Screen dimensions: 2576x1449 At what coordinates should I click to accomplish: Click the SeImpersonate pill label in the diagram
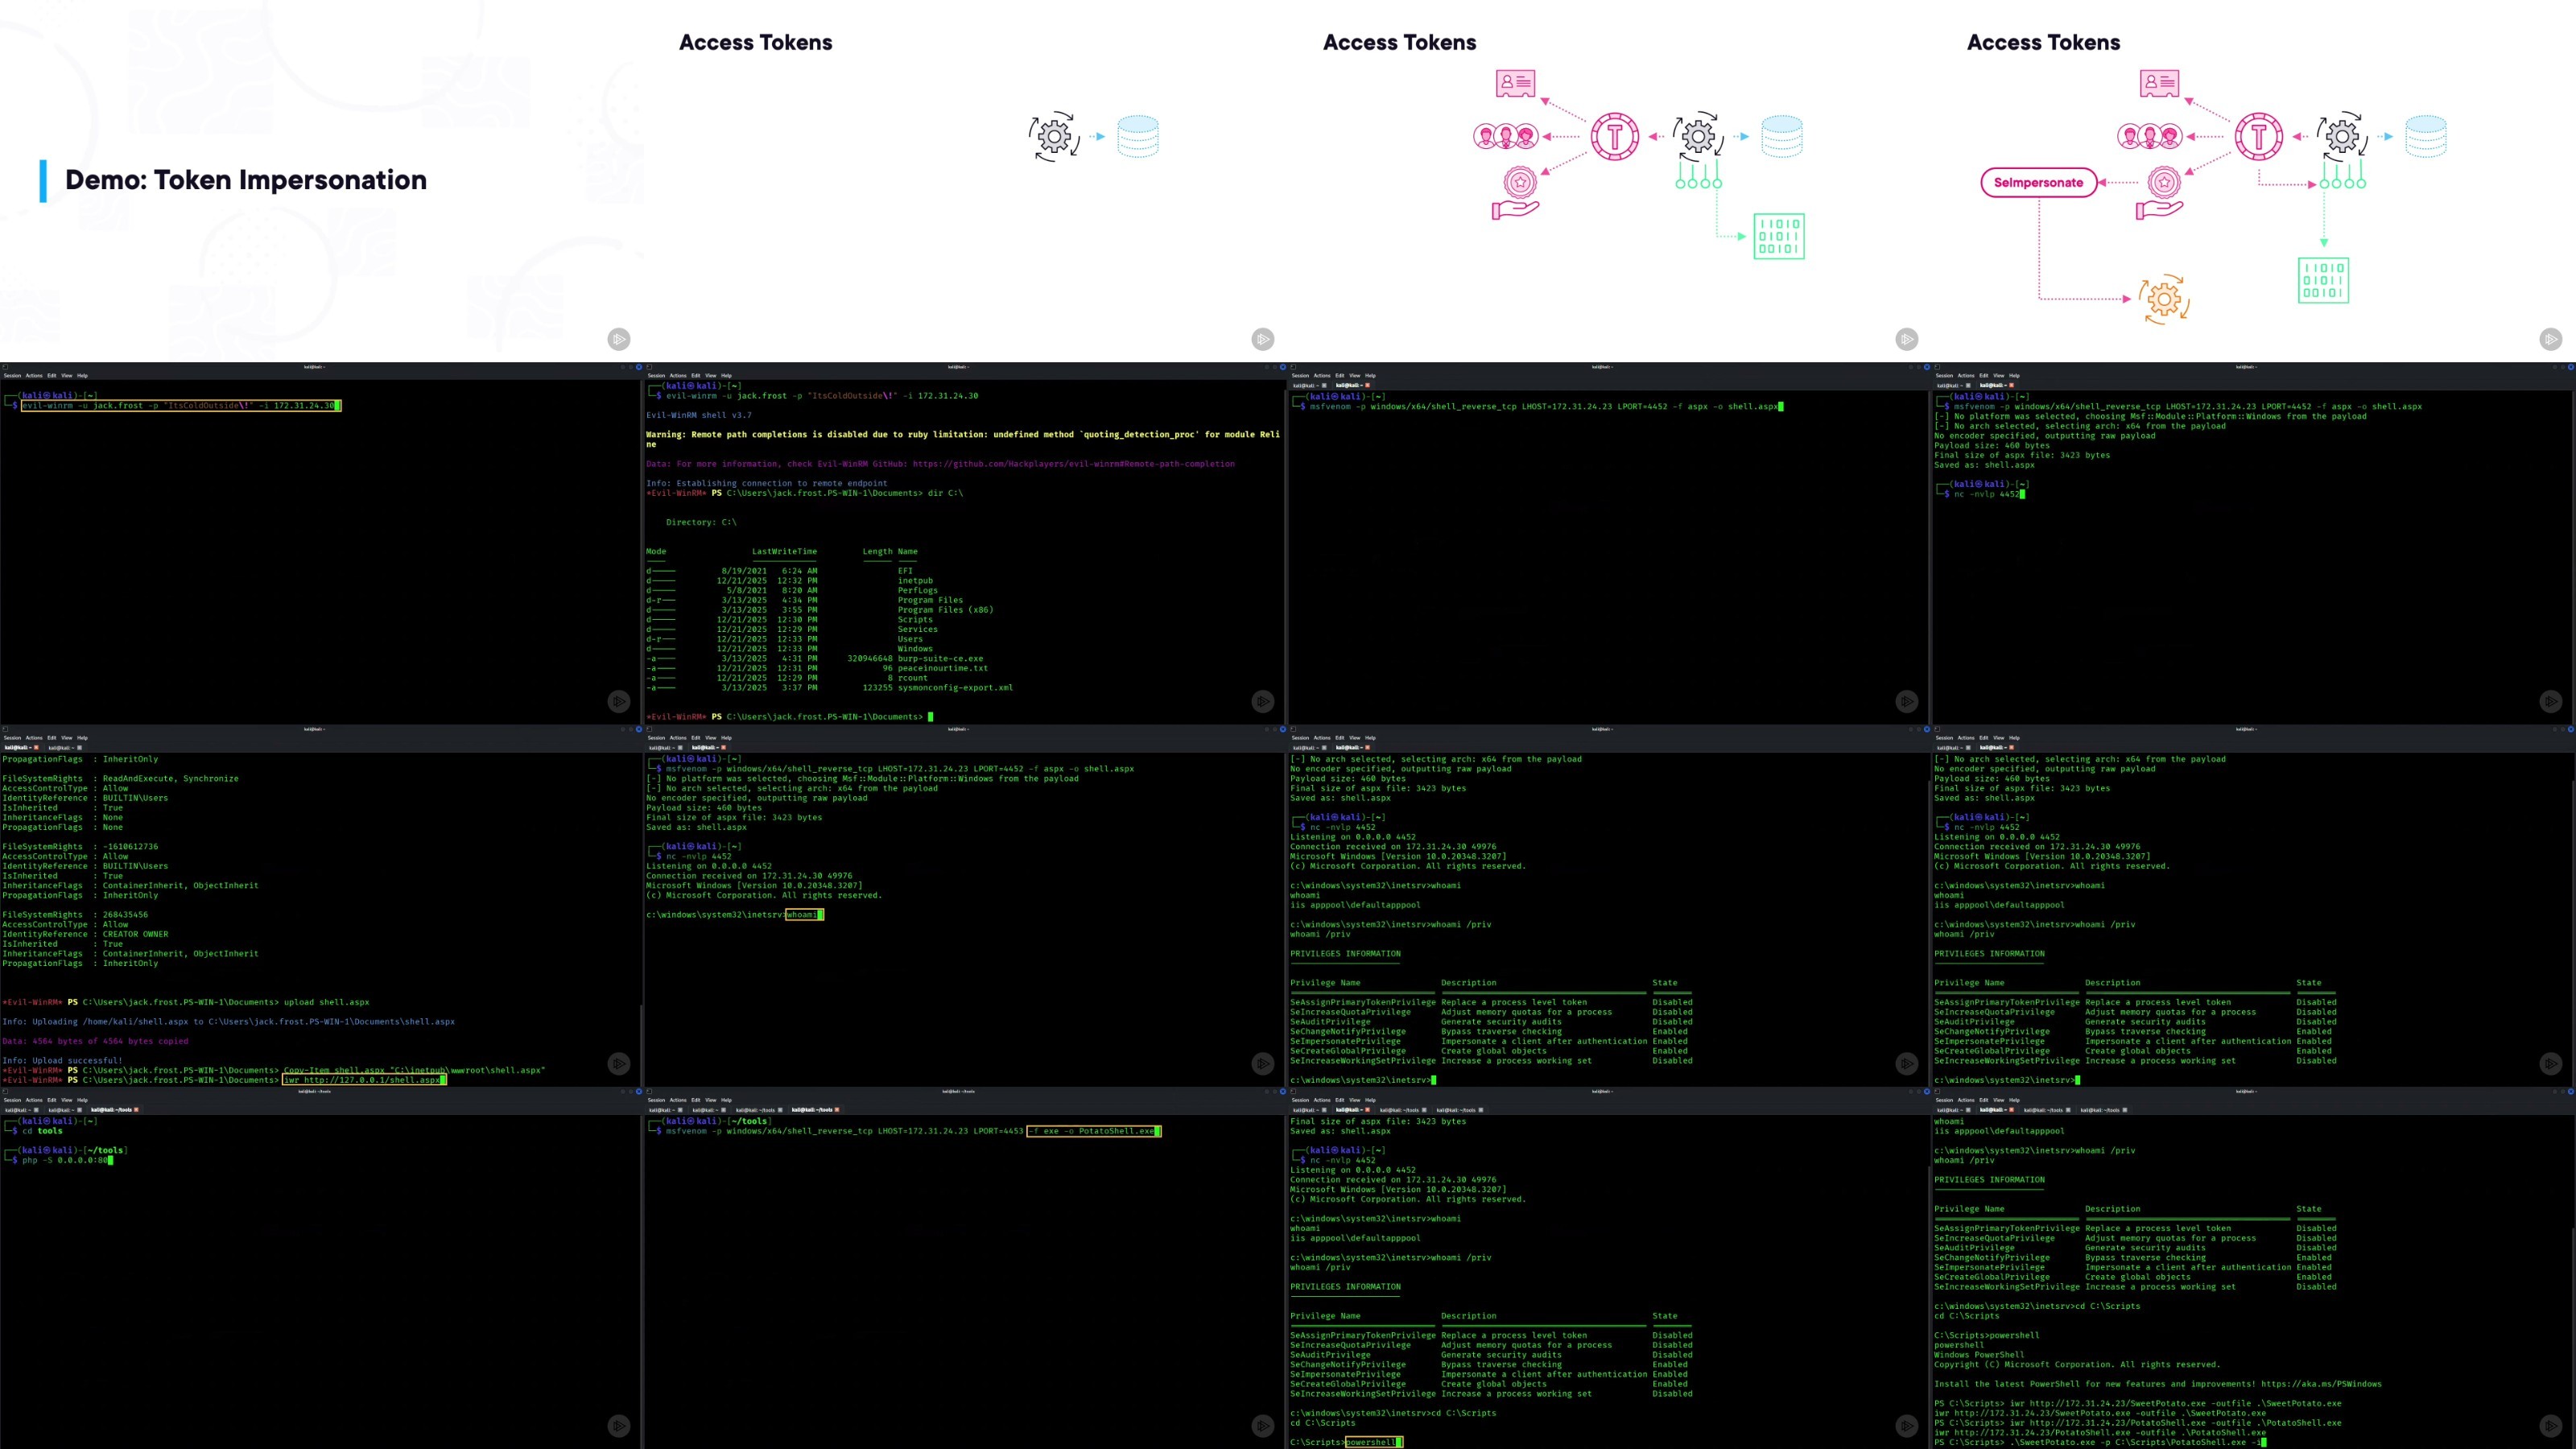(x=2038, y=182)
